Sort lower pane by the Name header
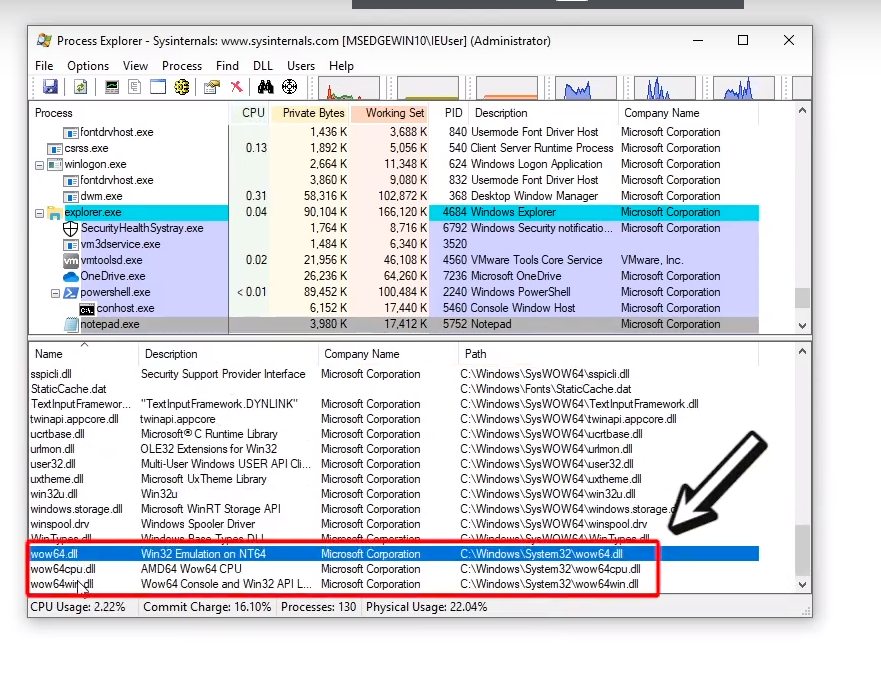The width and height of the screenshot is (881, 676). pos(83,354)
